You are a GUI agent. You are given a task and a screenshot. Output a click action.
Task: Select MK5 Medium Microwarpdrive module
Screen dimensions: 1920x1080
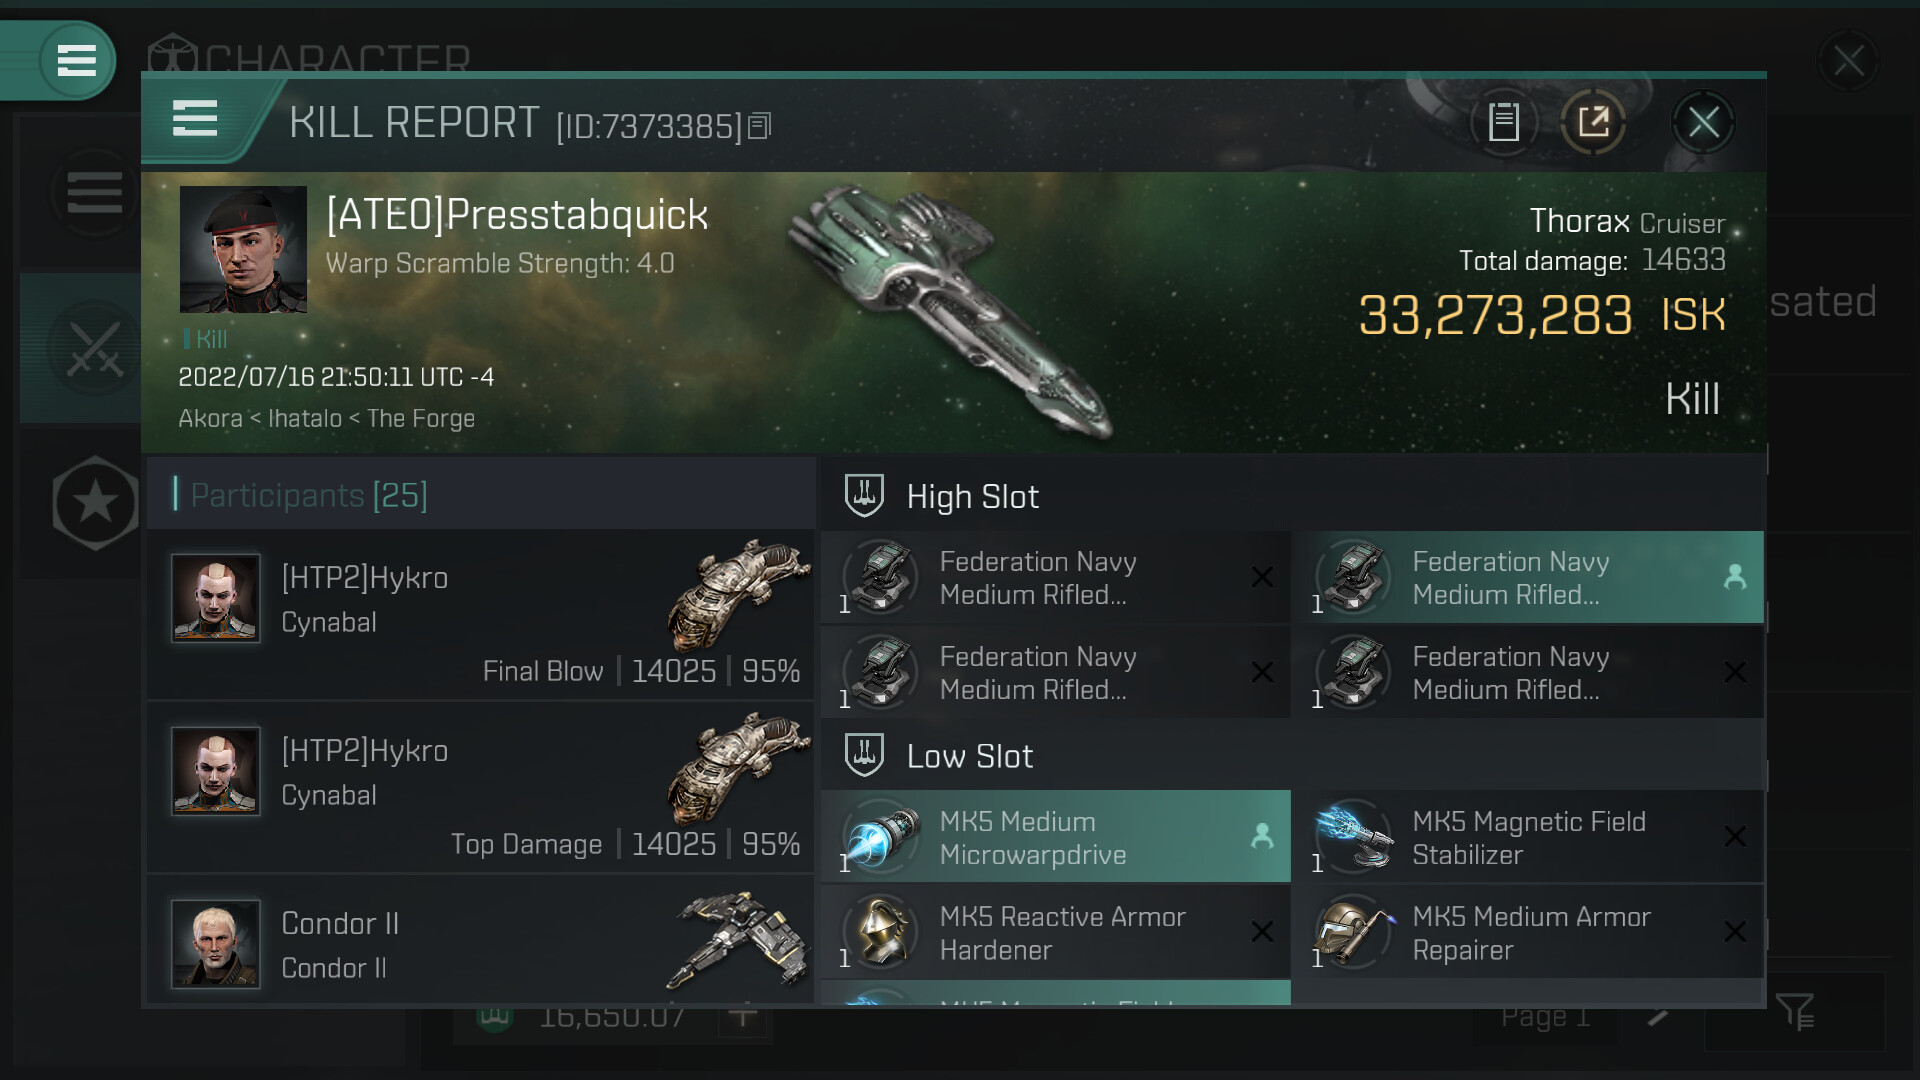click(1055, 837)
